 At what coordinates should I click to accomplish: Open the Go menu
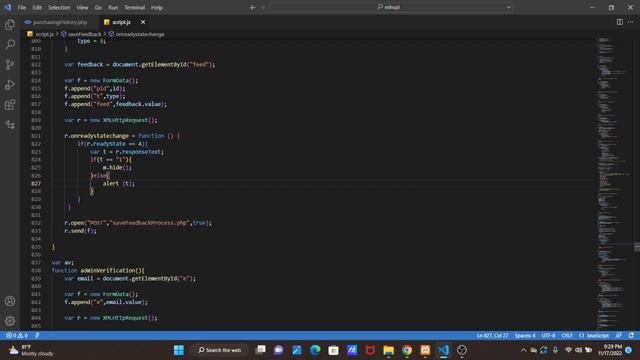point(98,7)
